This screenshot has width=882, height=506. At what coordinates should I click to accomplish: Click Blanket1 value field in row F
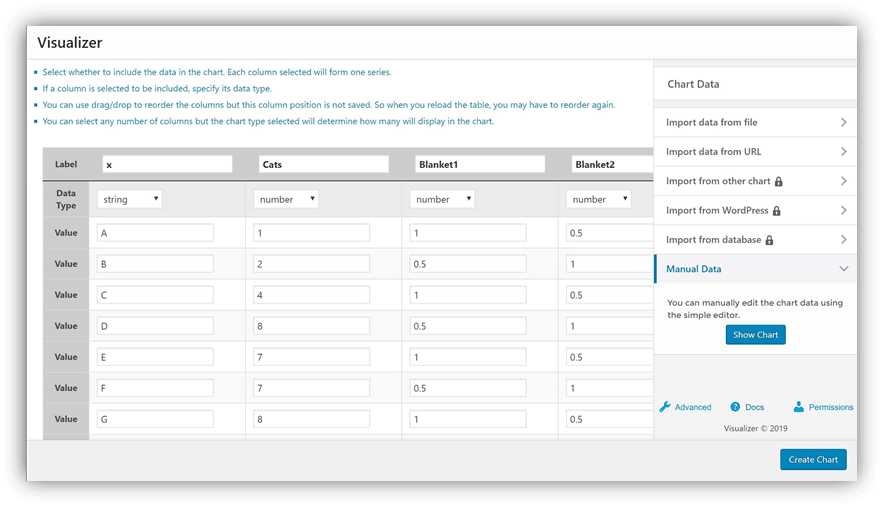click(467, 388)
